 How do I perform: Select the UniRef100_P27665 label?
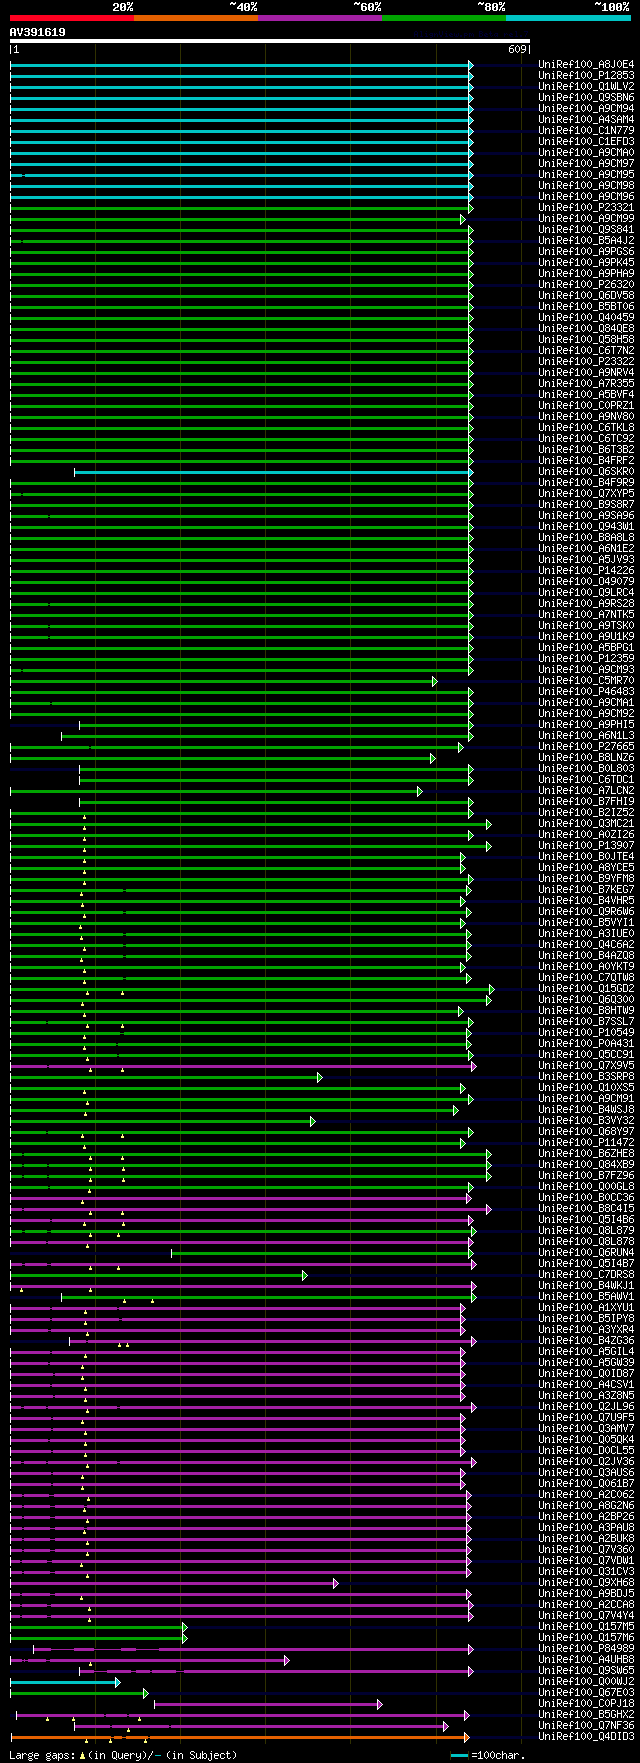tap(586, 746)
